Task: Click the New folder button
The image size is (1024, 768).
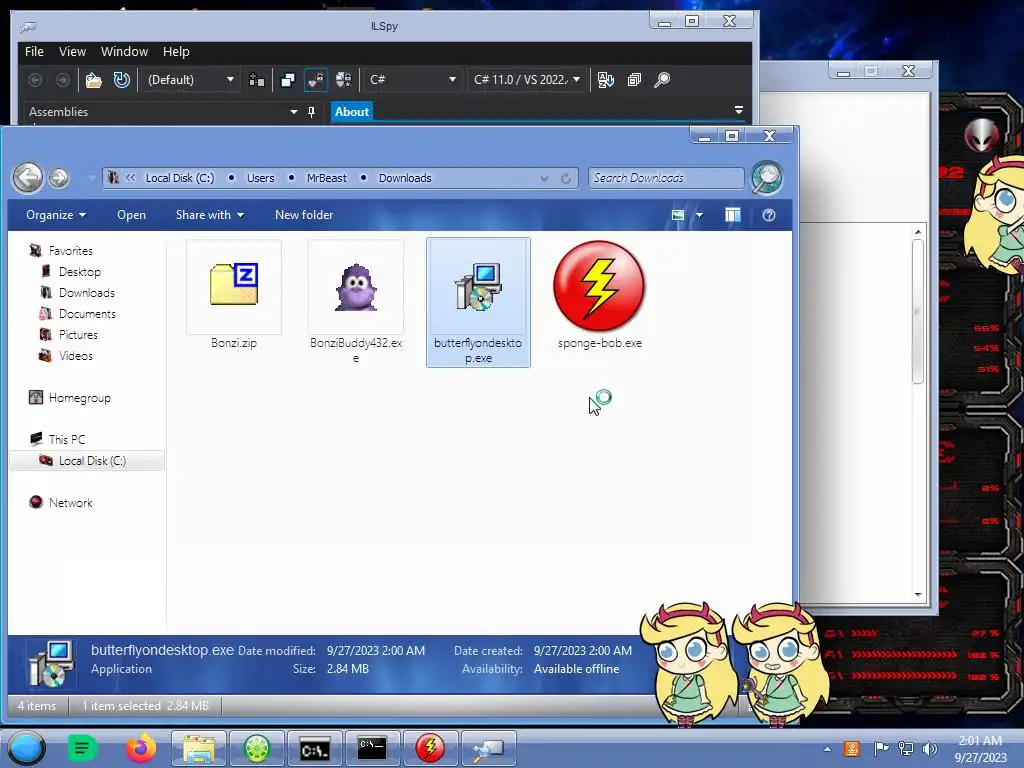Action: pos(304,215)
